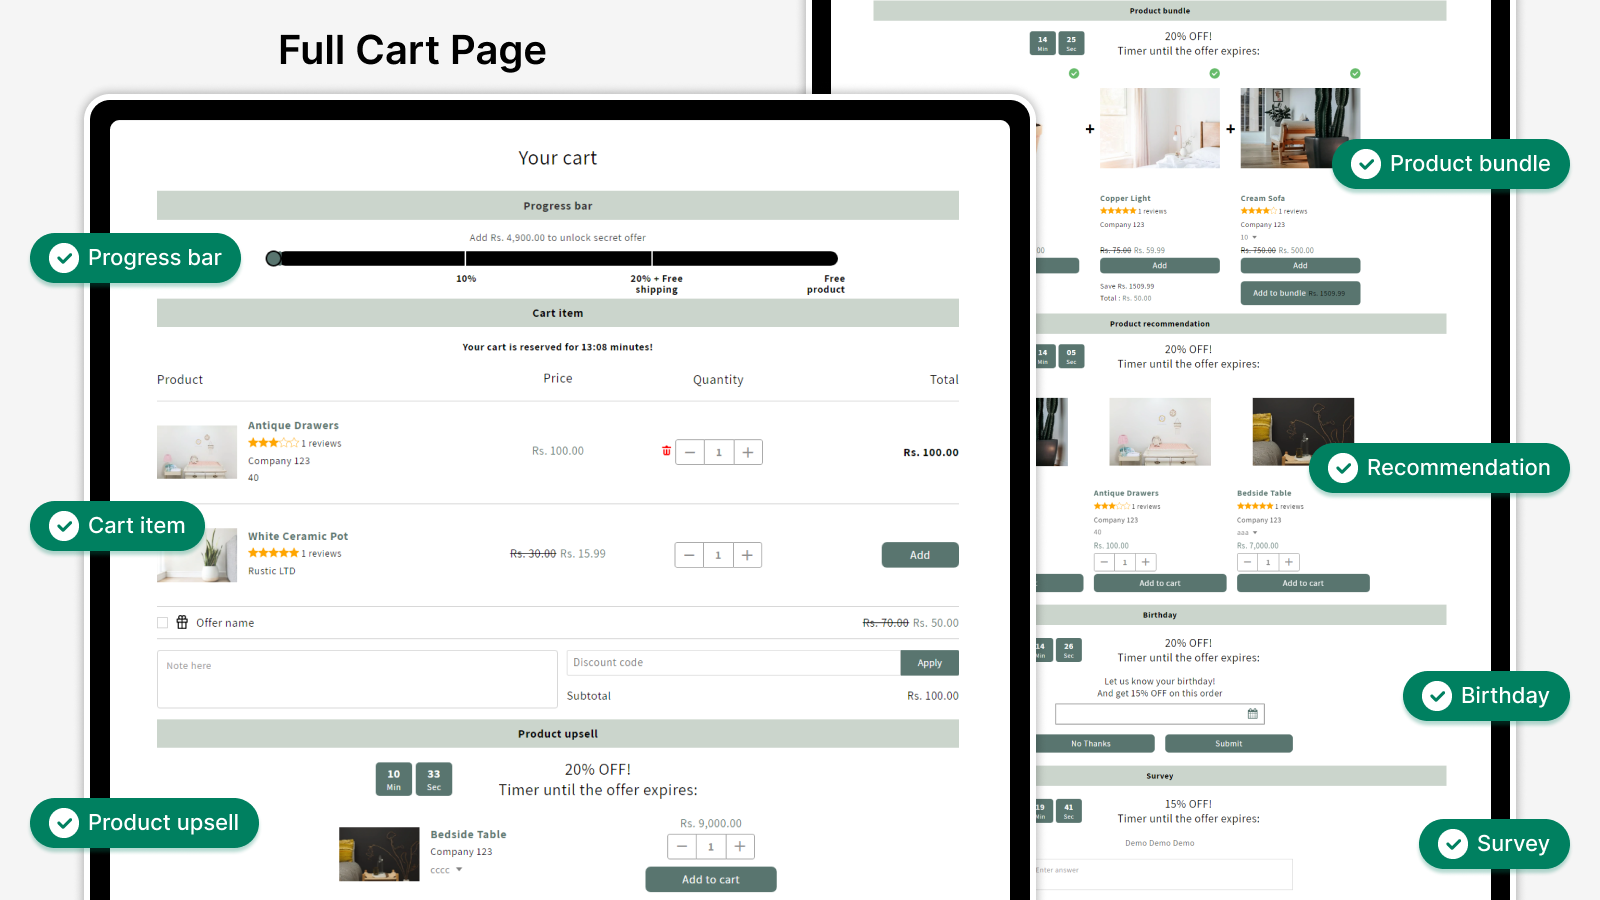This screenshot has width=1600, height=900.
Task: Toggle the Copper Light bundle checkmark
Action: (1214, 73)
